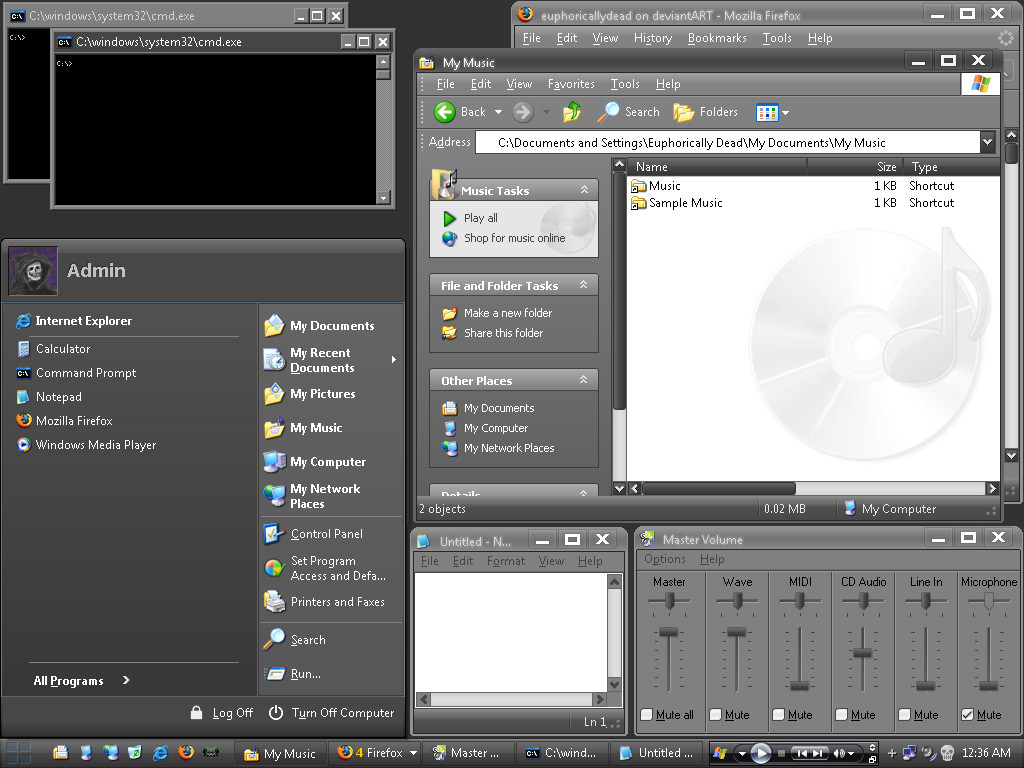Image resolution: width=1024 pixels, height=768 pixels.
Task: Check the Mute all box under Master
Action: [x=647, y=715]
